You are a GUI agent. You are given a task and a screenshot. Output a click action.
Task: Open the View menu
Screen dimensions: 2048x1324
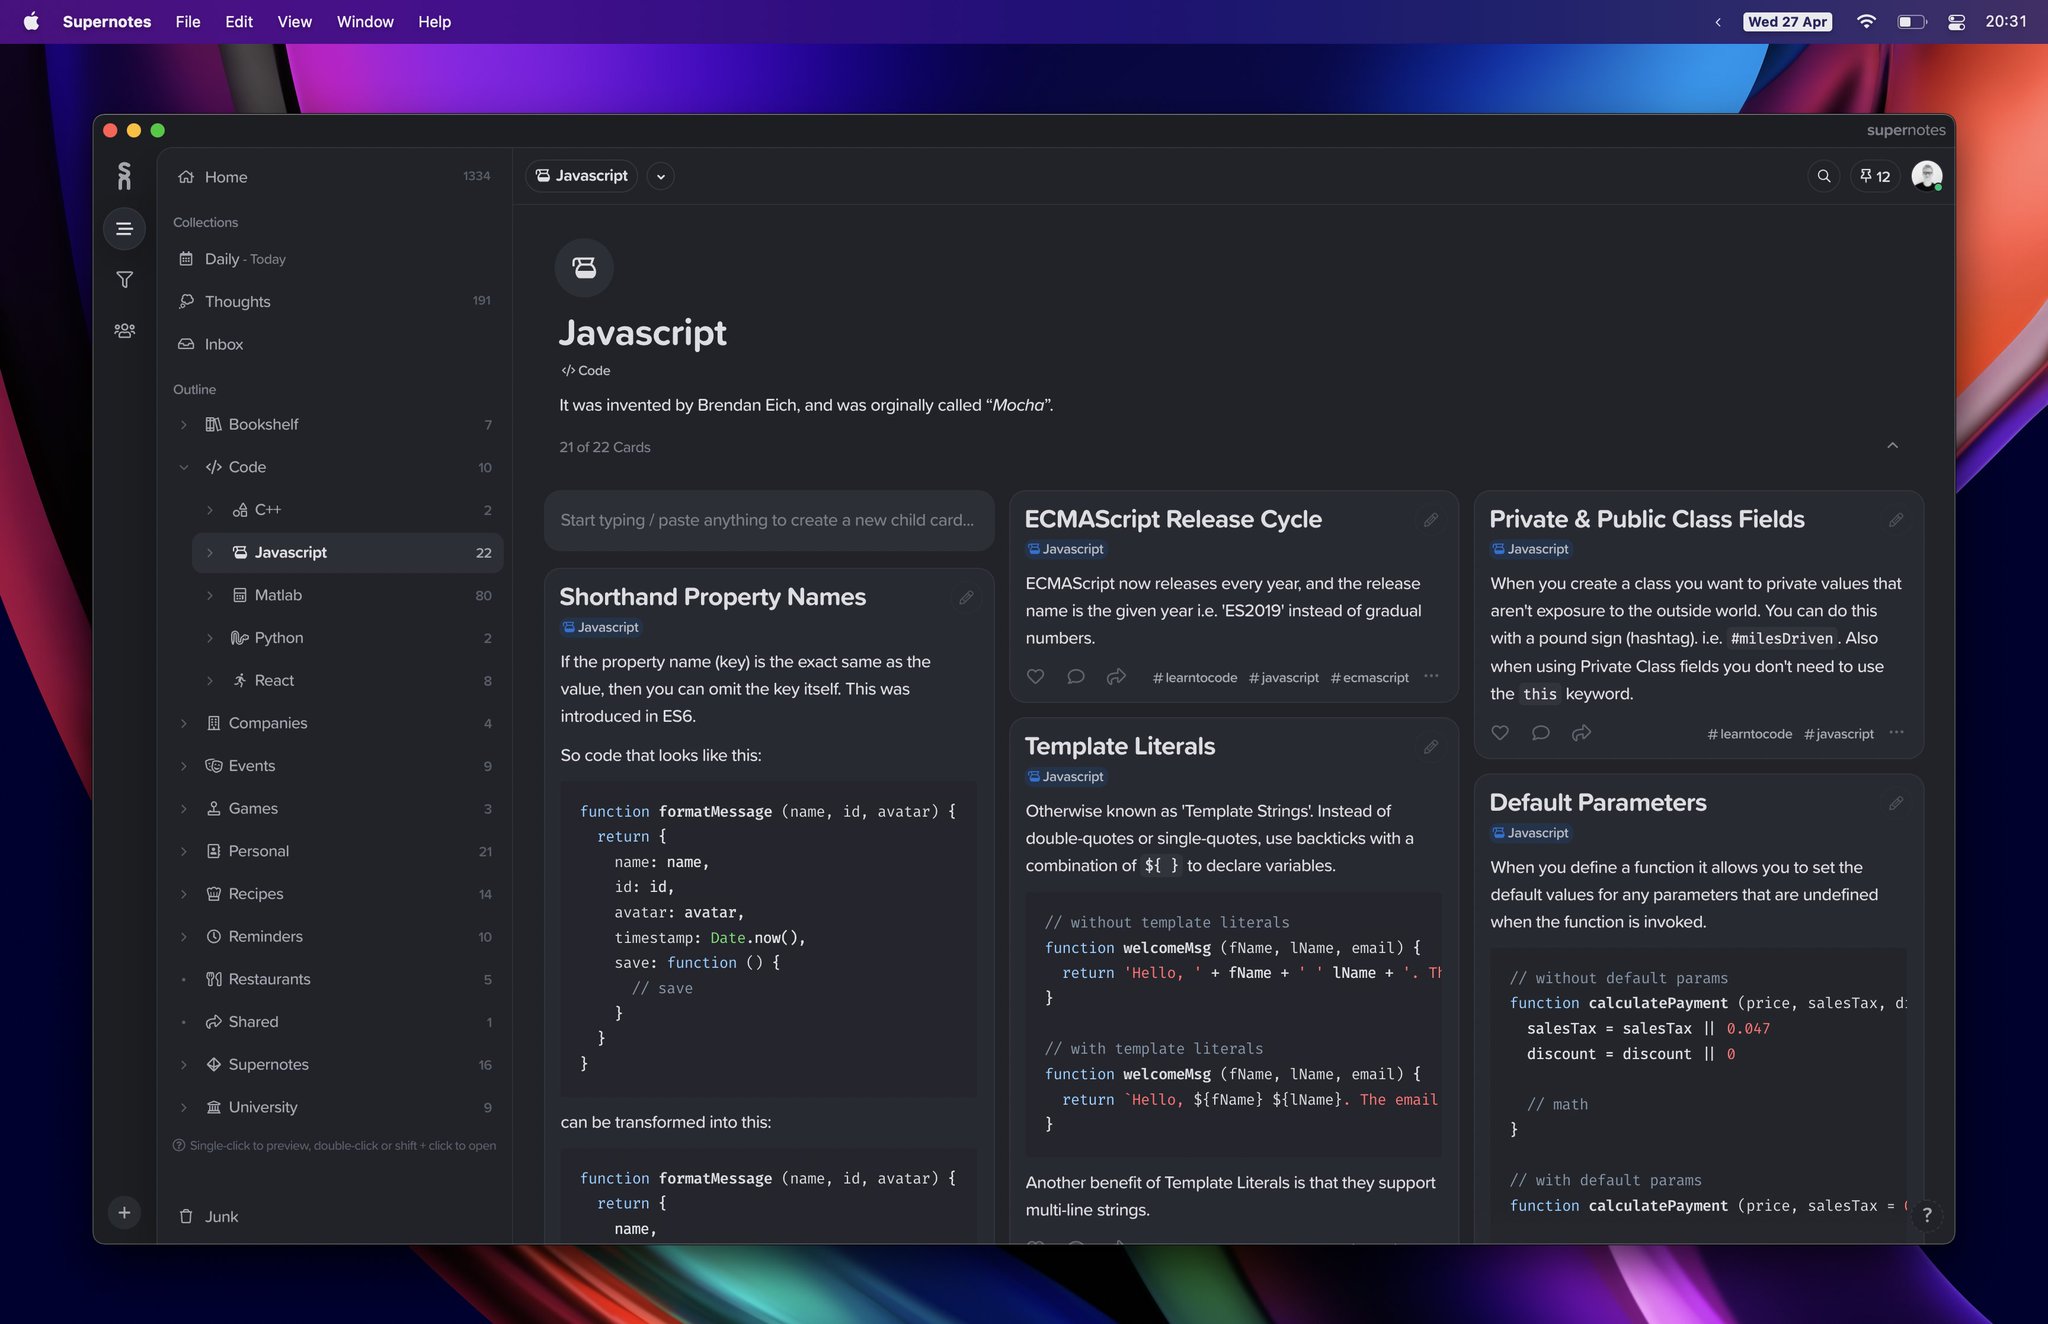click(294, 21)
